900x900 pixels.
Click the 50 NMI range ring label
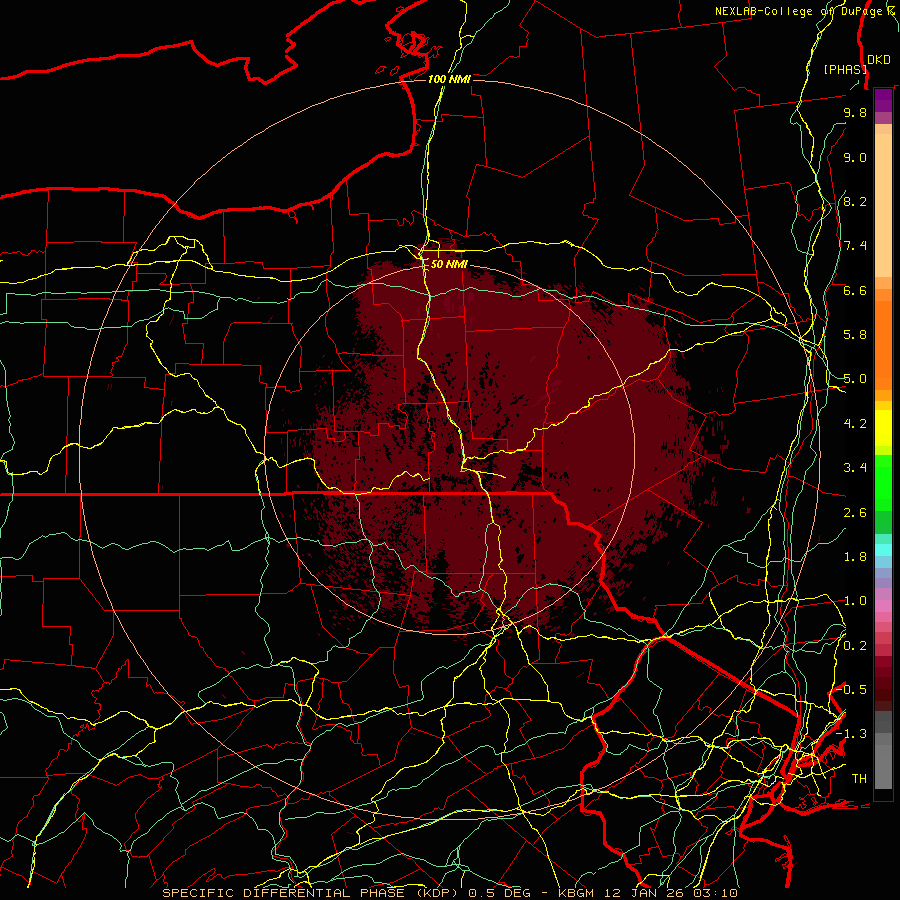pyautogui.click(x=449, y=264)
